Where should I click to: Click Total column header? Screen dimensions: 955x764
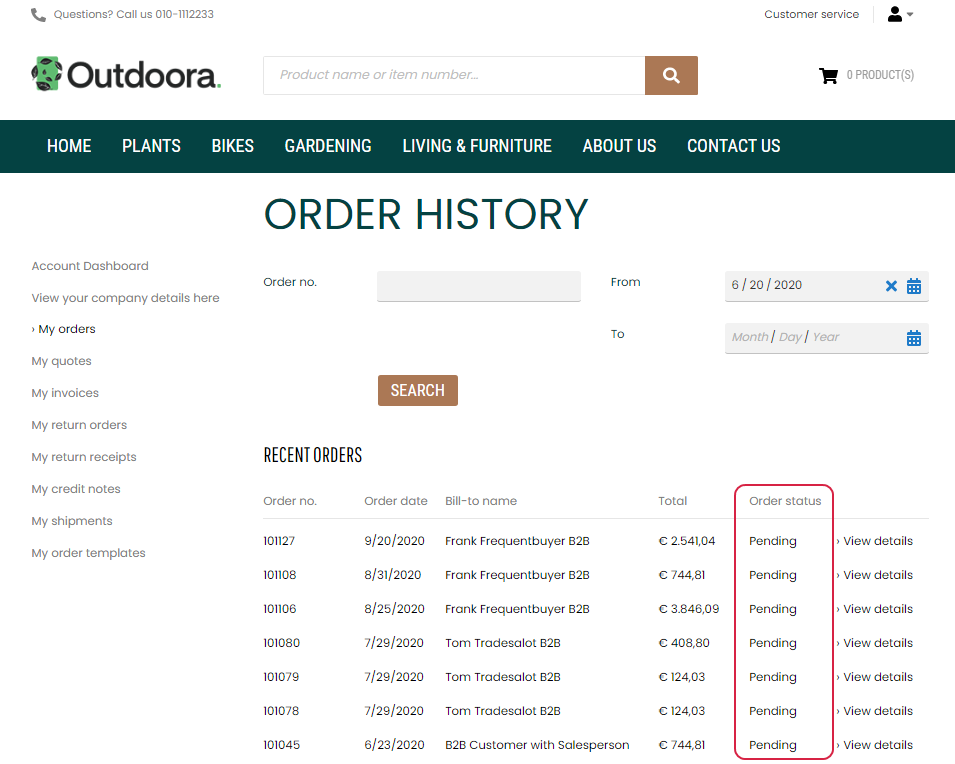(x=672, y=501)
